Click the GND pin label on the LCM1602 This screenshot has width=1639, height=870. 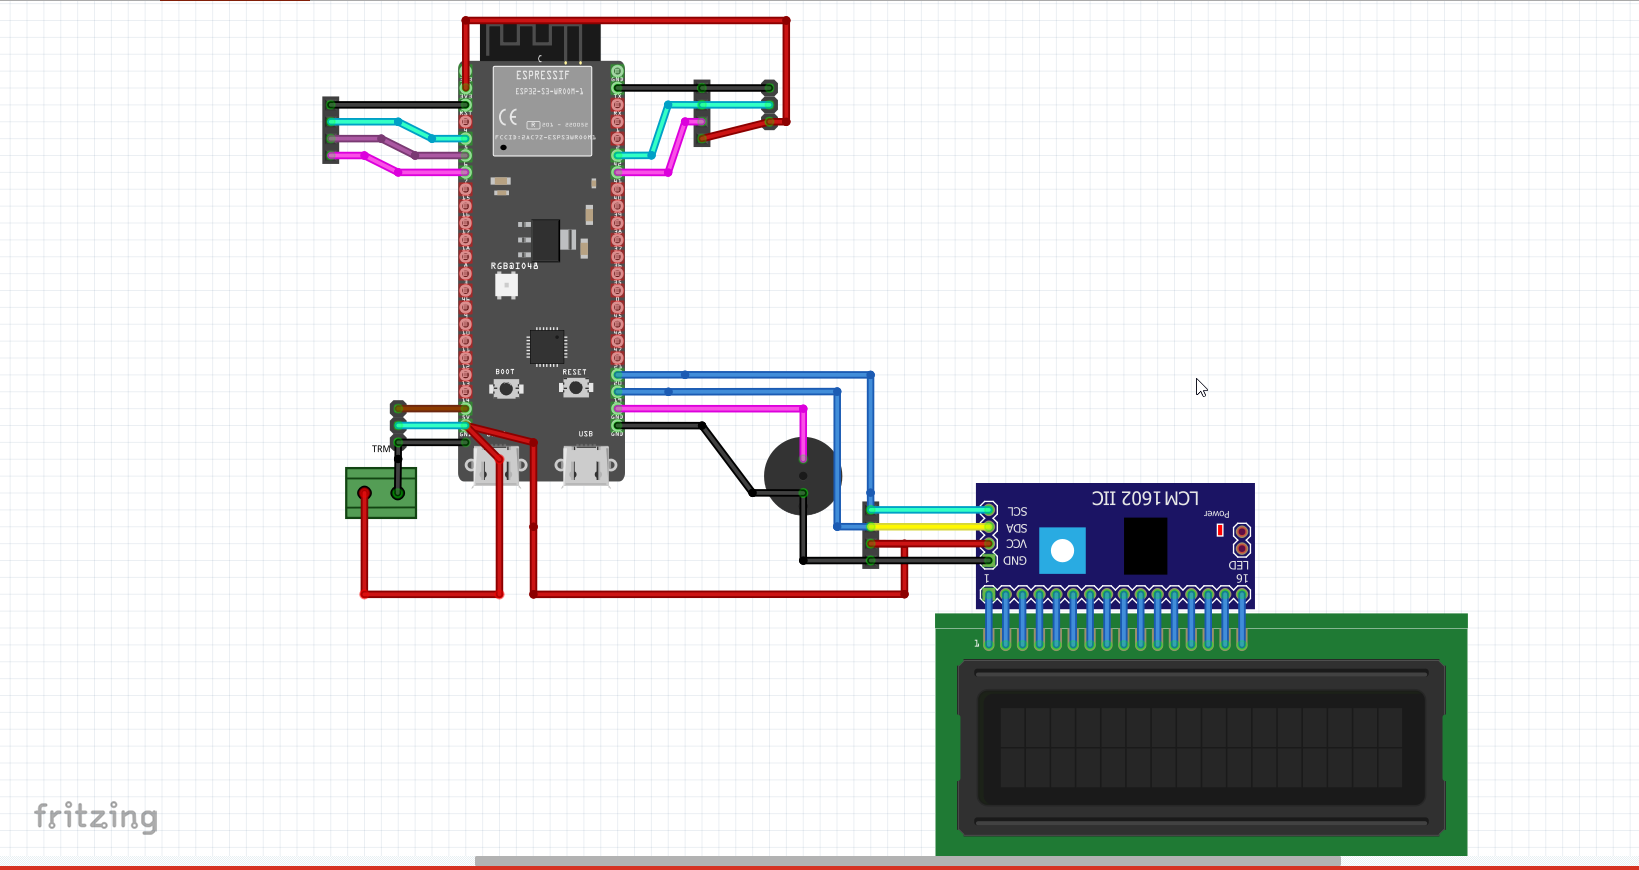pos(1015,561)
